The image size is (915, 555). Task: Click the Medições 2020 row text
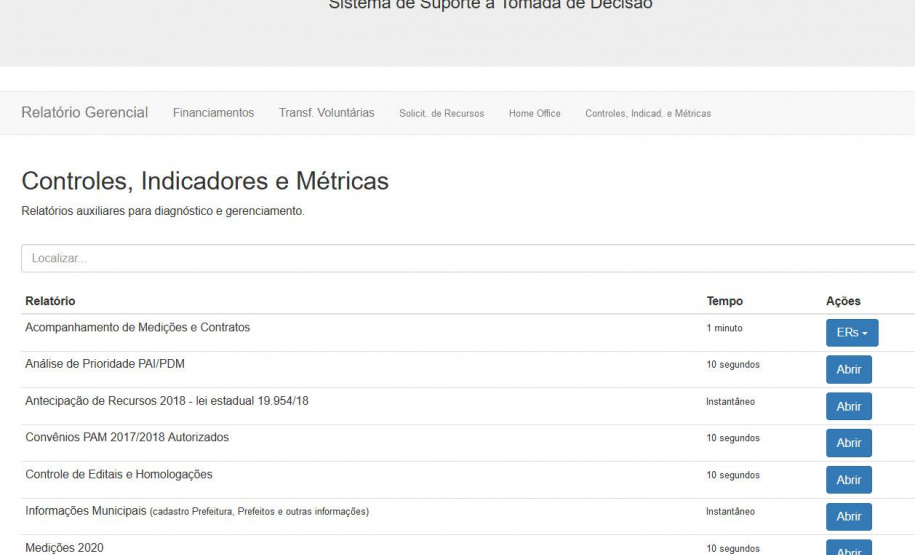pos(64,548)
